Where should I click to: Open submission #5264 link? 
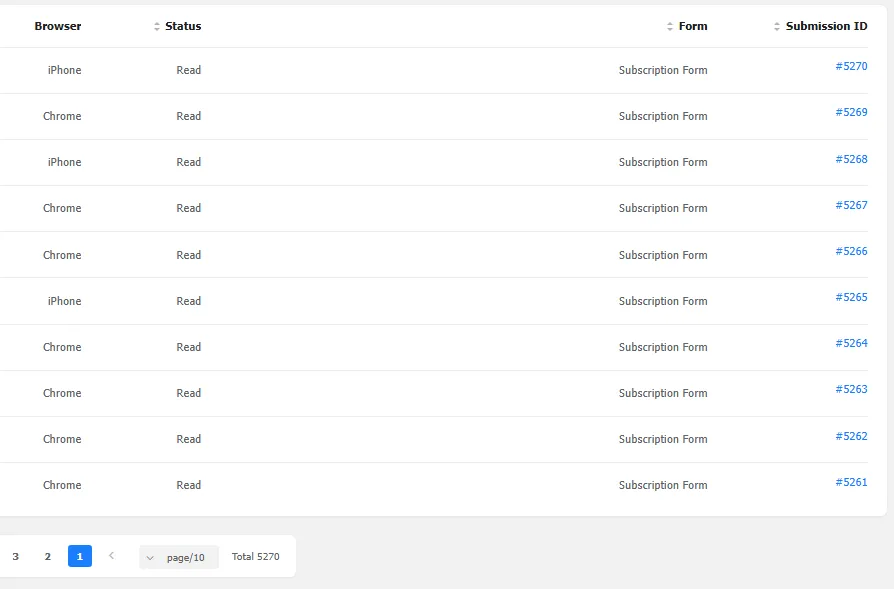click(x=851, y=343)
